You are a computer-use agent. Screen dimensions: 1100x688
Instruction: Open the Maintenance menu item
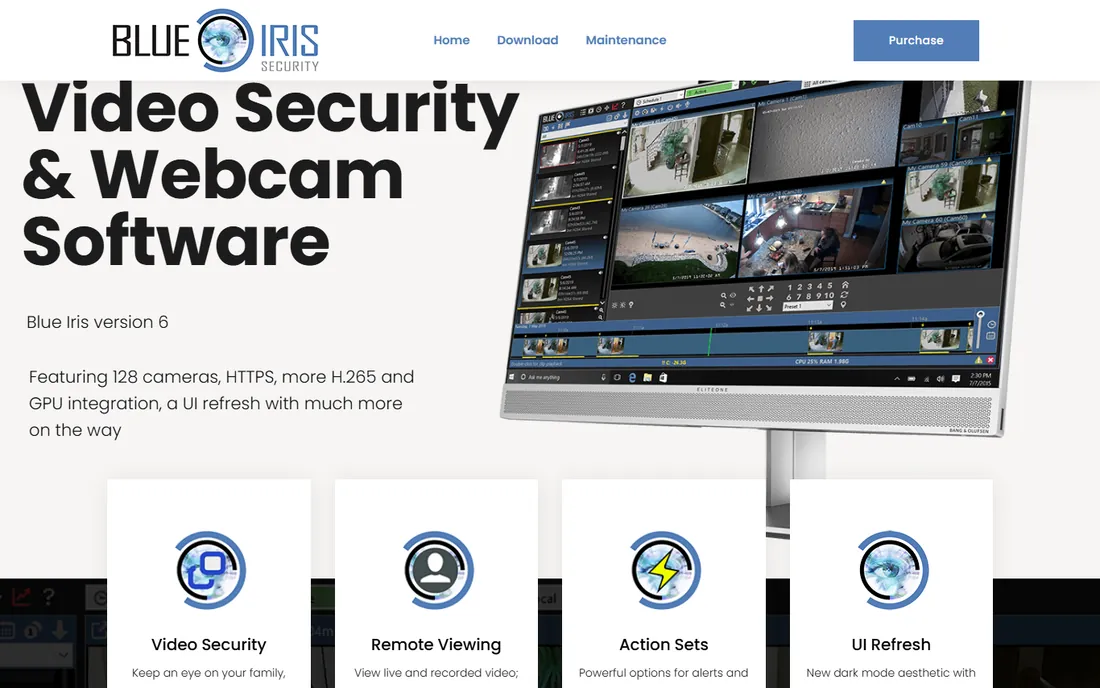(x=626, y=40)
